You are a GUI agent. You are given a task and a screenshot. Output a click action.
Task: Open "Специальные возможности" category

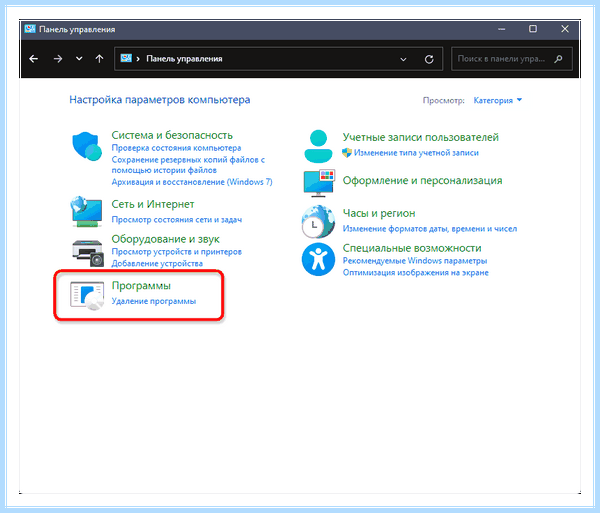[412, 248]
